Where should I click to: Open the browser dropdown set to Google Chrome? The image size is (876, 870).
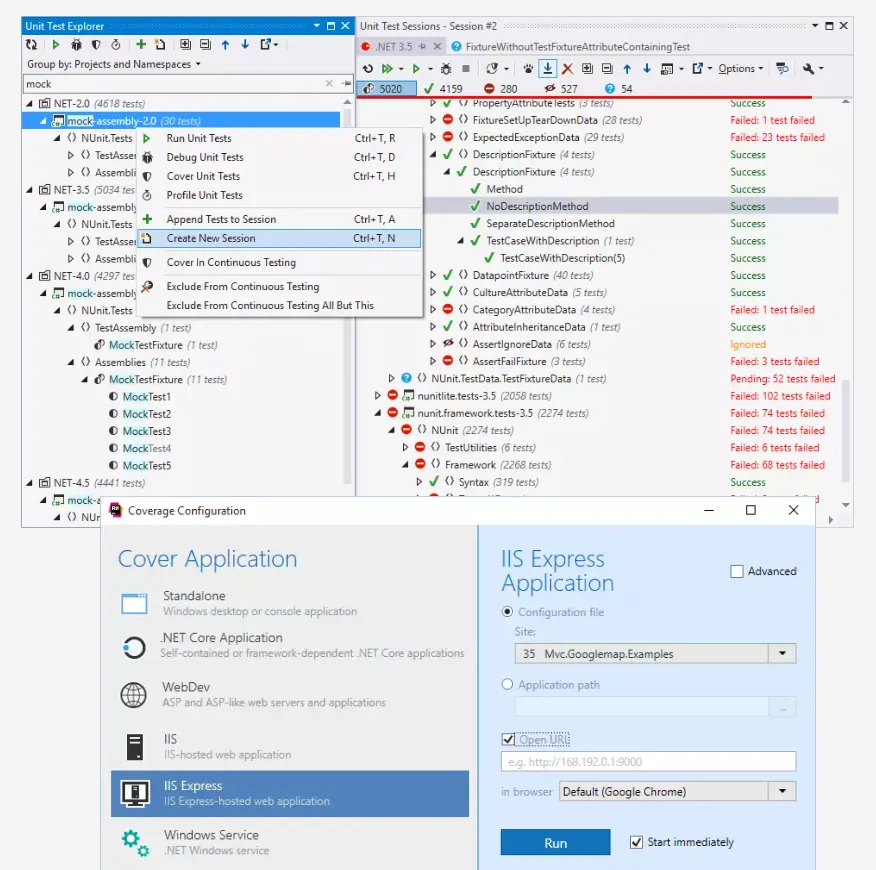pyautogui.click(x=782, y=792)
